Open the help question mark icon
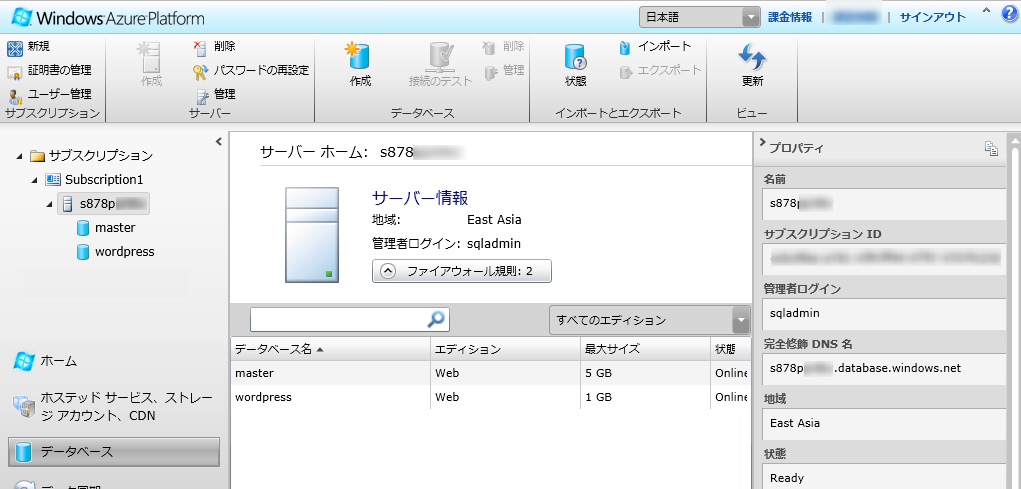This screenshot has height=489, width=1021. point(1009,13)
